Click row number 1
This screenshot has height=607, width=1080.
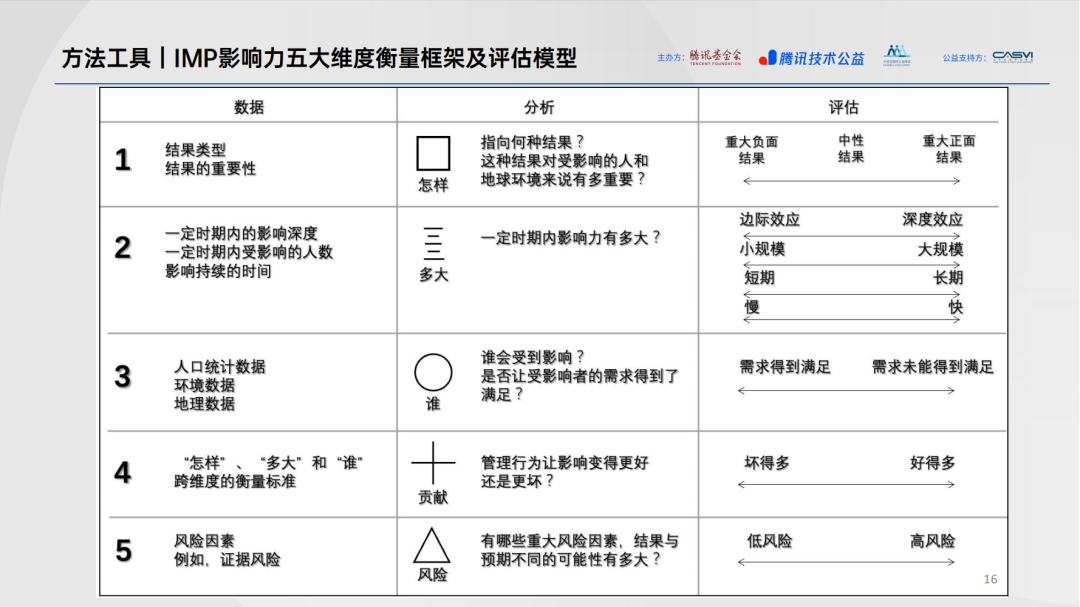pos(123,160)
